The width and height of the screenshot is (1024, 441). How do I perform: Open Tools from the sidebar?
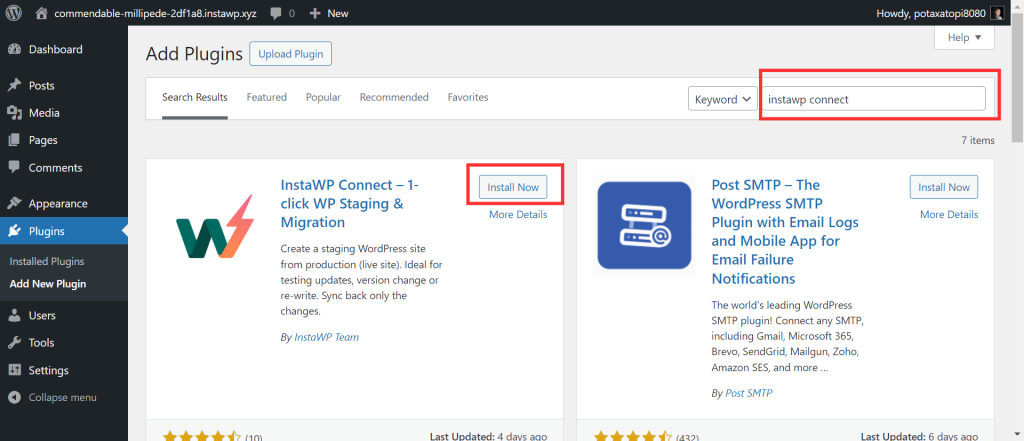[x=41, y=343]
